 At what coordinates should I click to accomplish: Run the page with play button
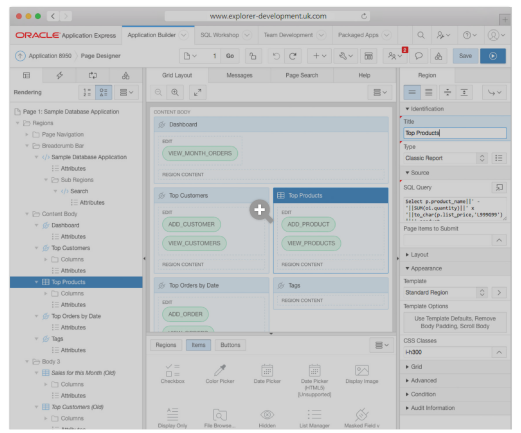(493, 56)
